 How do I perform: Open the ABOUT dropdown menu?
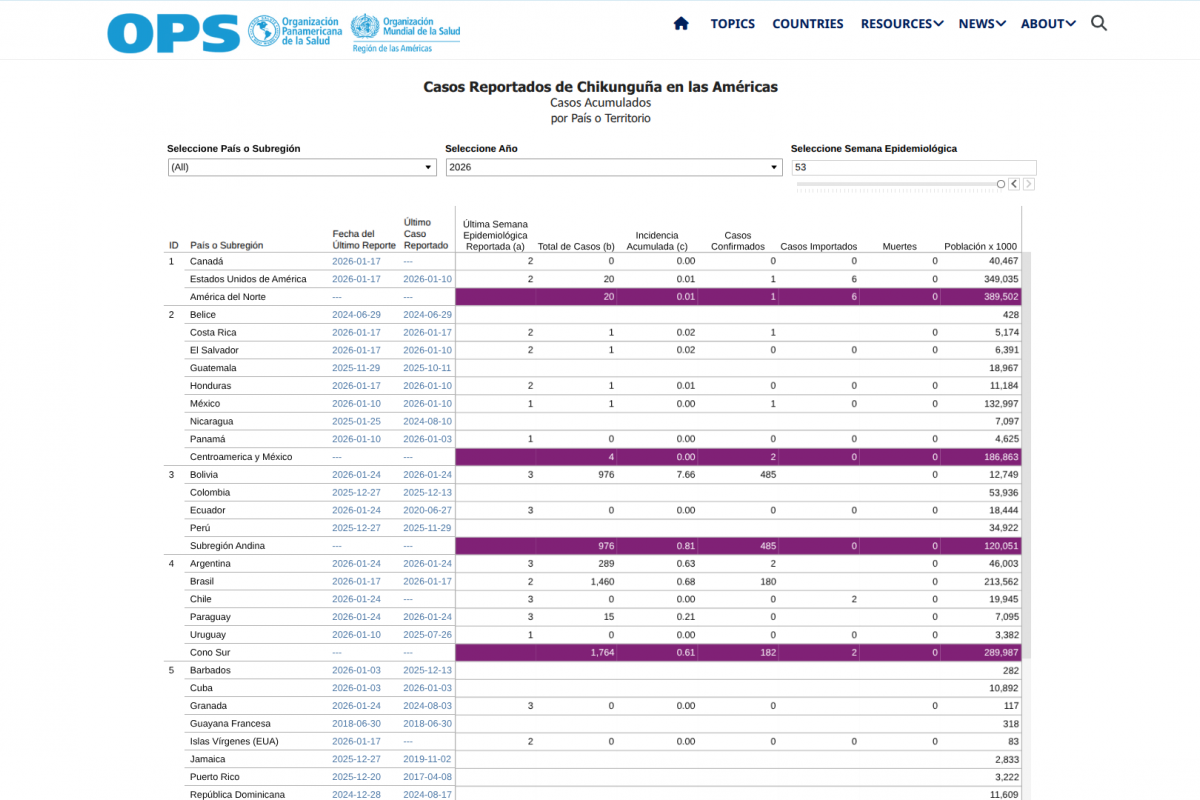[1047, 24]
